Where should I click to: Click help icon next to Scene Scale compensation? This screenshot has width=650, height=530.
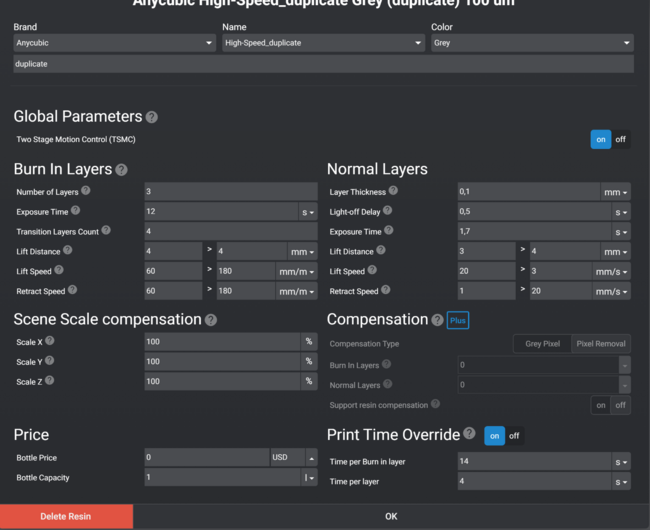pyautogui.click(x=210, y=320)
